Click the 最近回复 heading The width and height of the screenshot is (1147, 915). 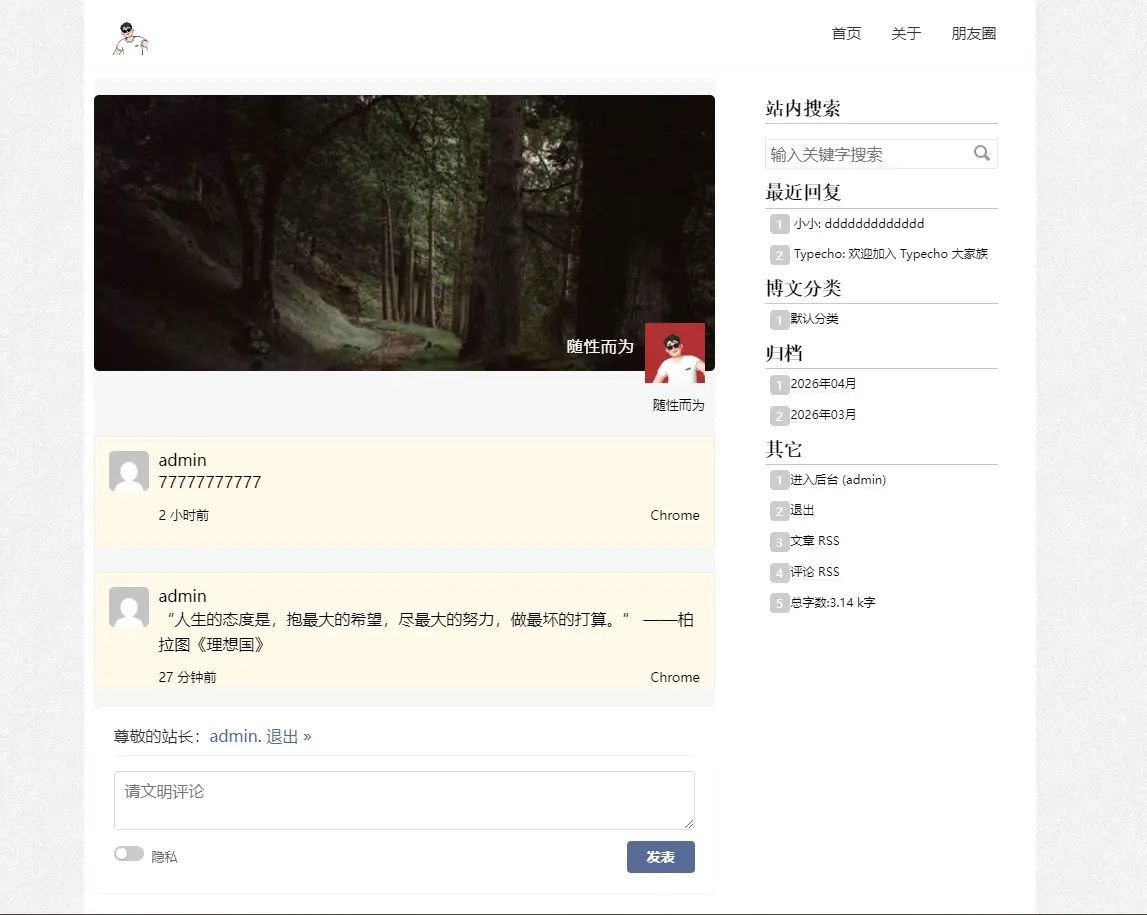point(802,192)
